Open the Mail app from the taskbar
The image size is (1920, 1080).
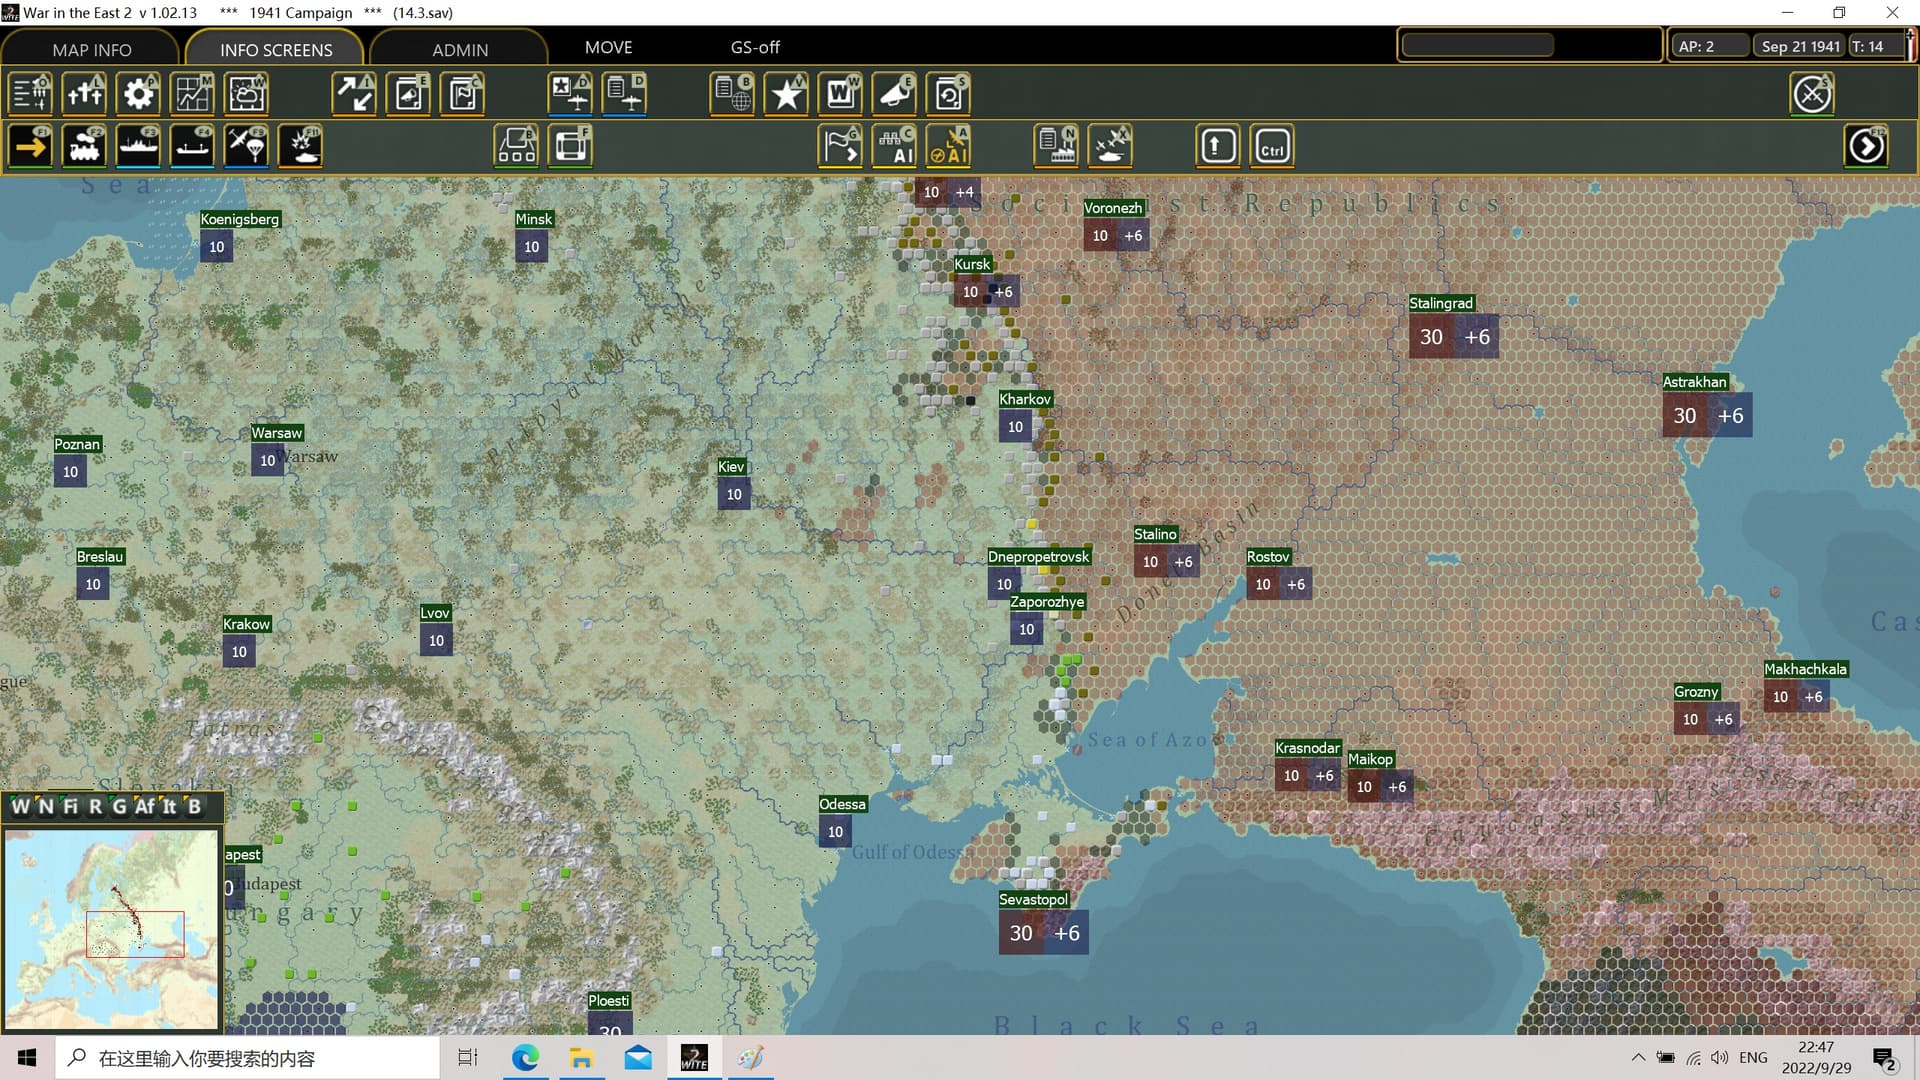pos(638,1058)
